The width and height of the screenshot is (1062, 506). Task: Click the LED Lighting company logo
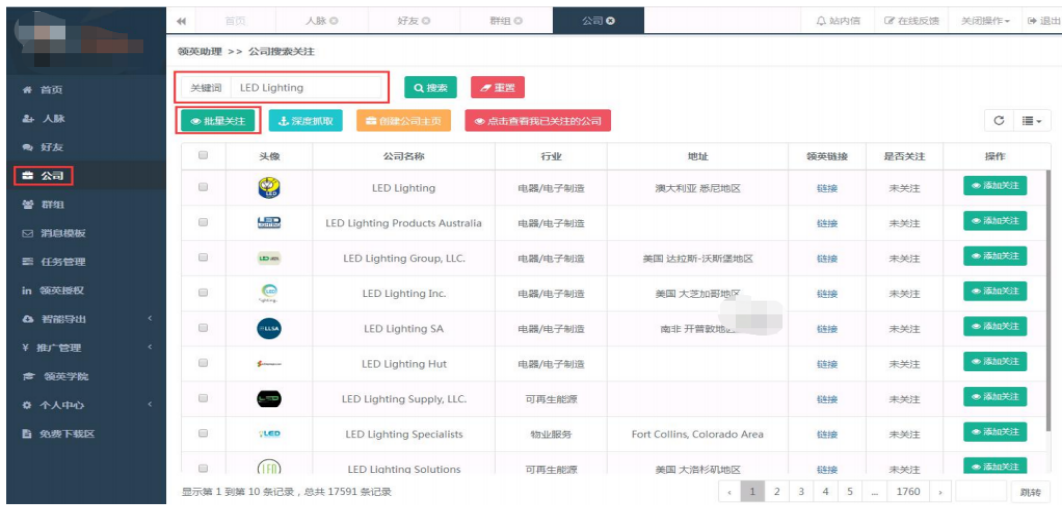pyautogui.click(x=269, y=188)
